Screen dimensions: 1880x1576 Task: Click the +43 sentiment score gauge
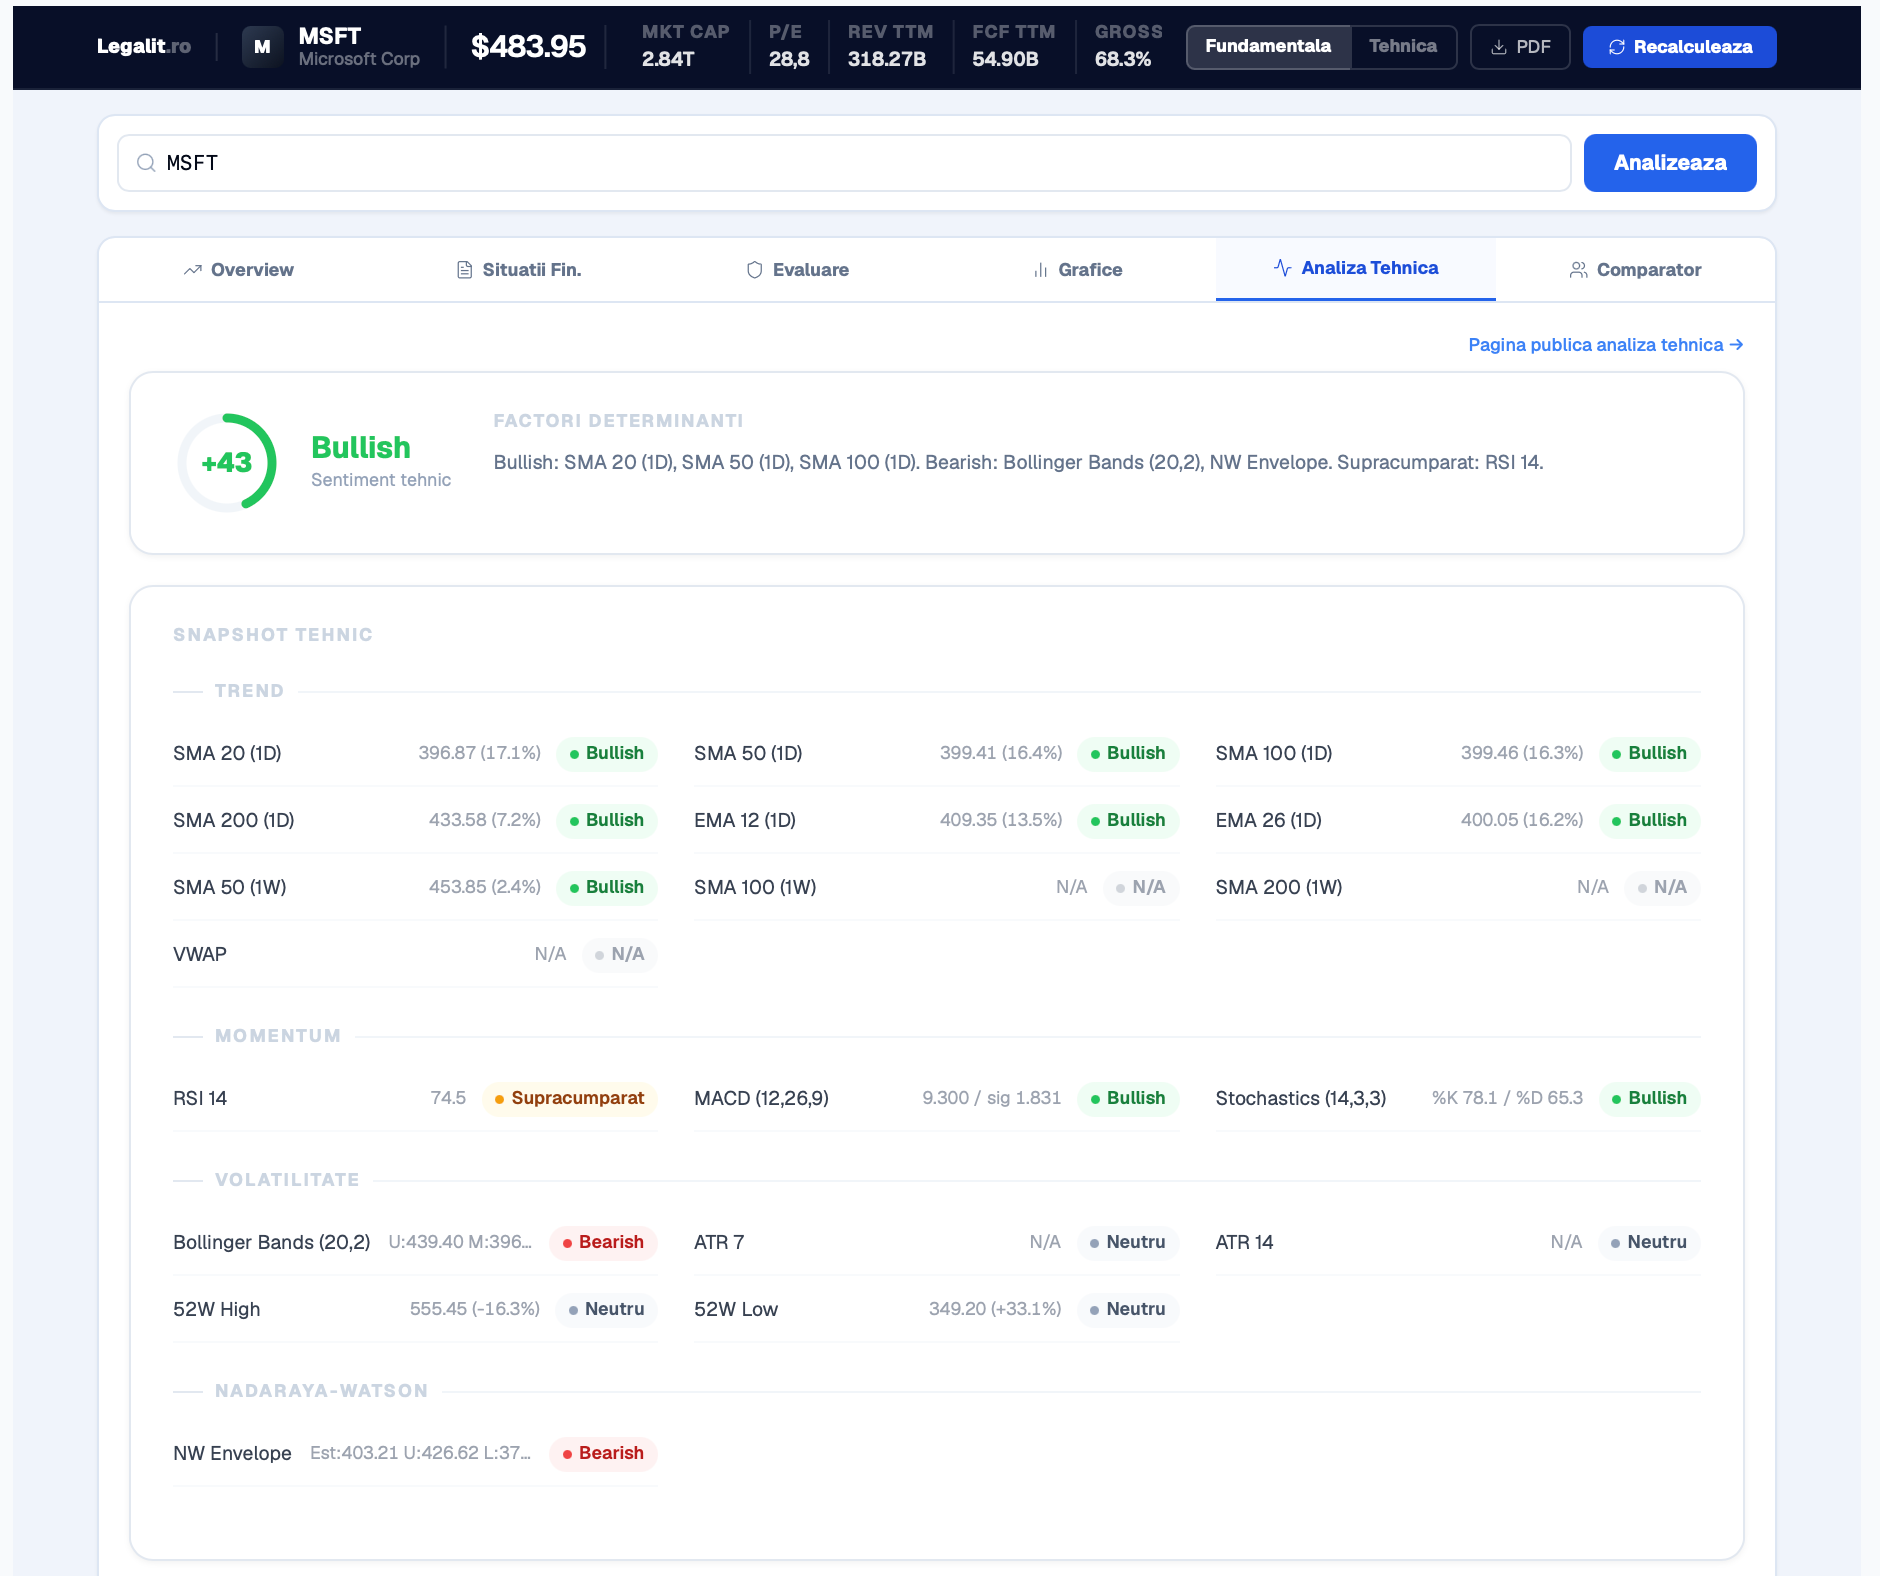[227, 463]
